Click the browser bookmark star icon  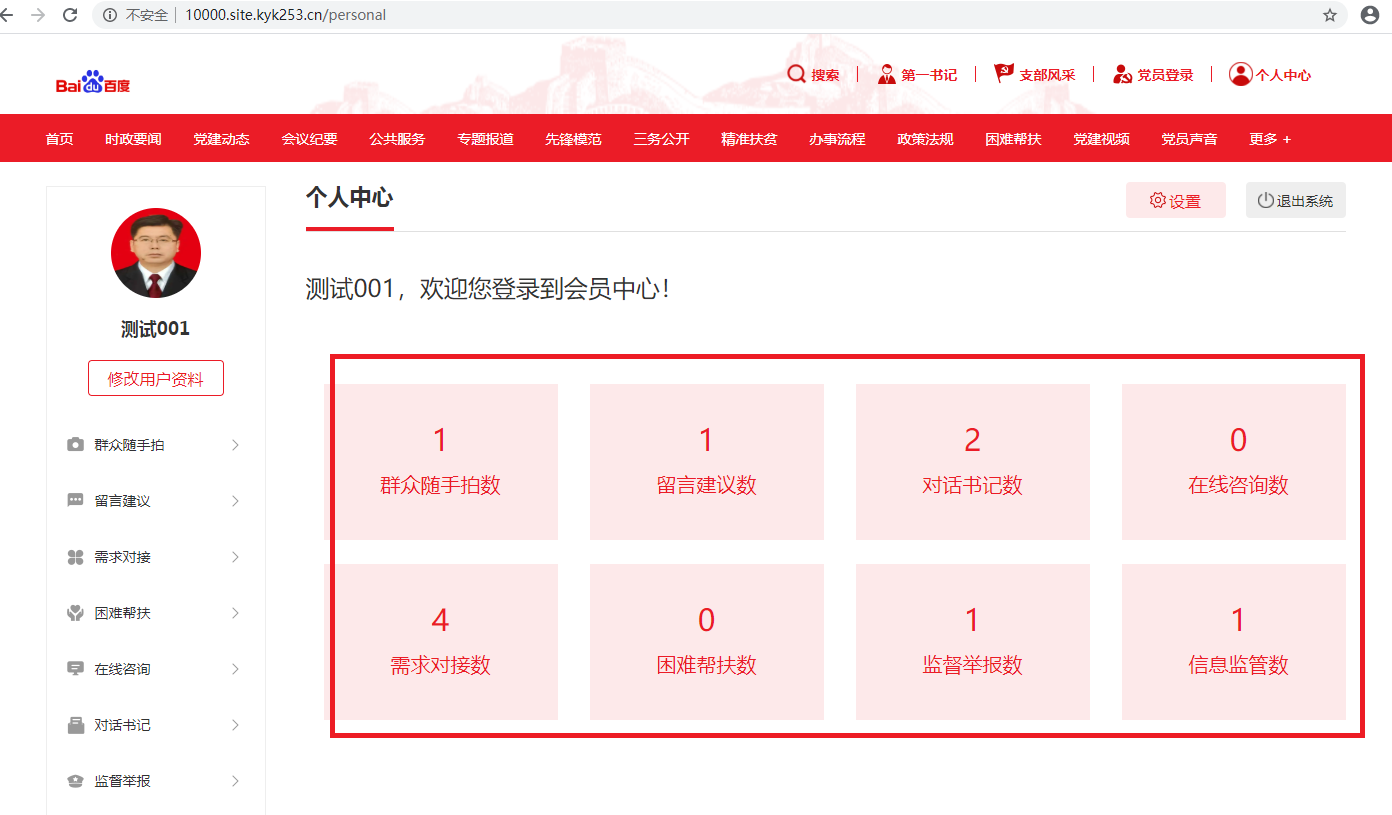(1329, 15)
